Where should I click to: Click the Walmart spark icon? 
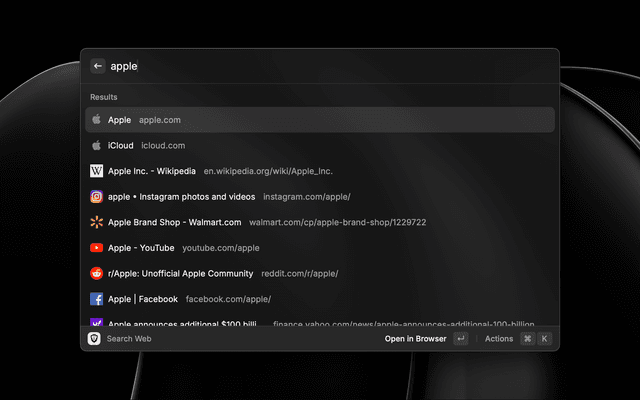[x=97, y=222]
